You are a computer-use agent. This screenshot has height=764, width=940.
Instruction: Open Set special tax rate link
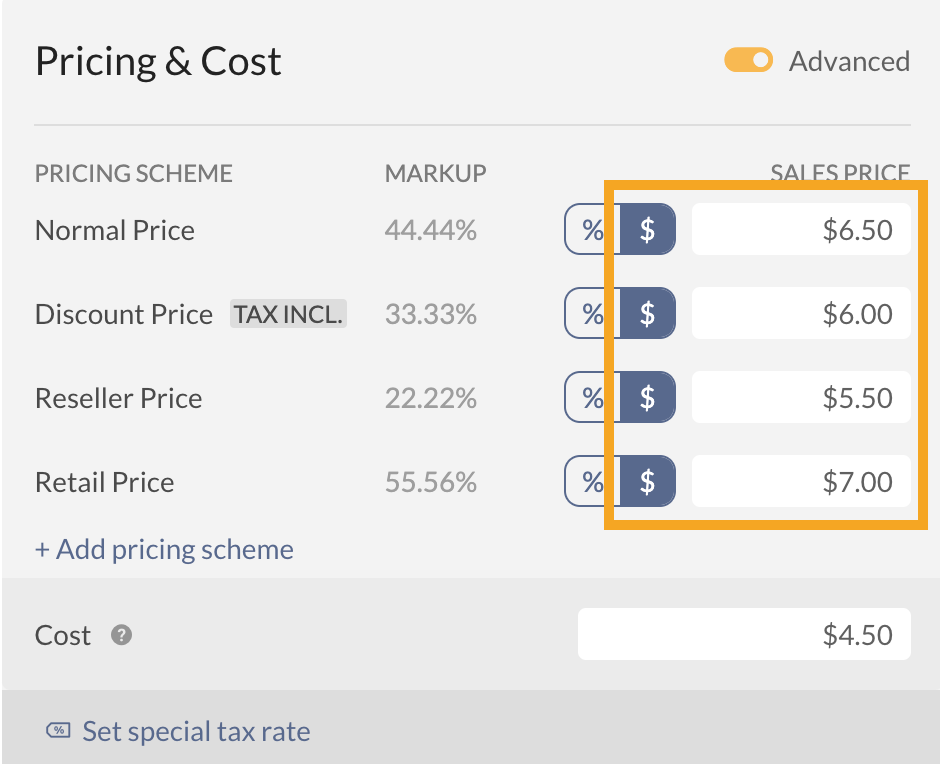point(196,731)
